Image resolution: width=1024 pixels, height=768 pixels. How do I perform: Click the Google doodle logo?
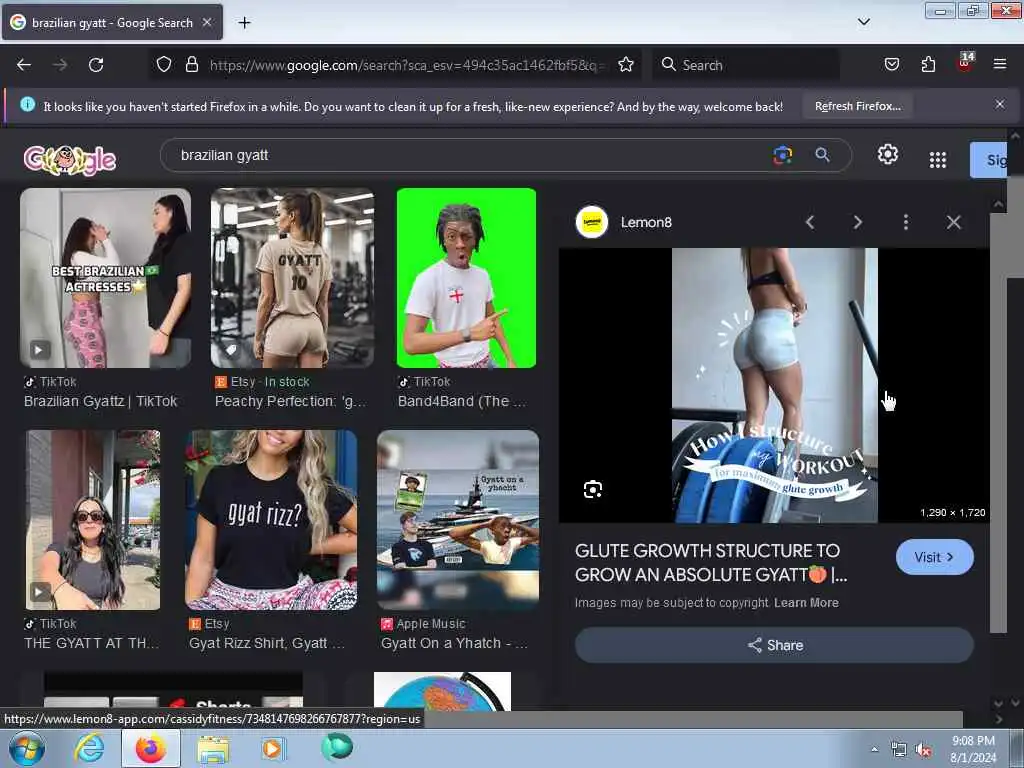pos(70,159)
